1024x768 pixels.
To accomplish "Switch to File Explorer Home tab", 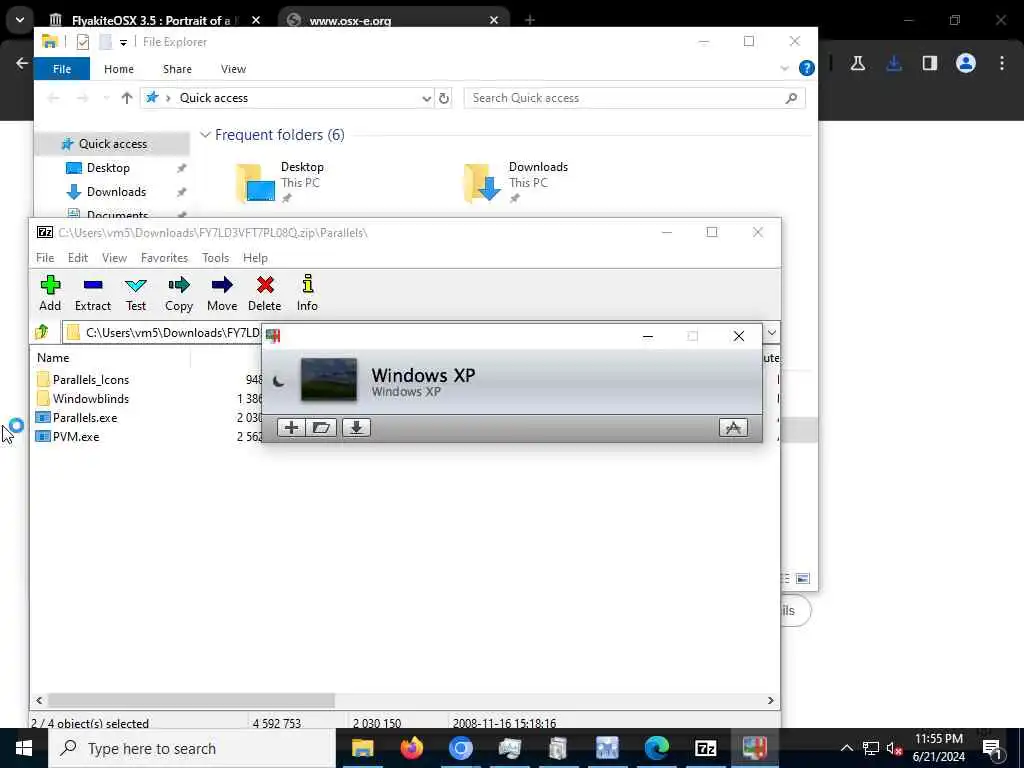I will point(119,69).
